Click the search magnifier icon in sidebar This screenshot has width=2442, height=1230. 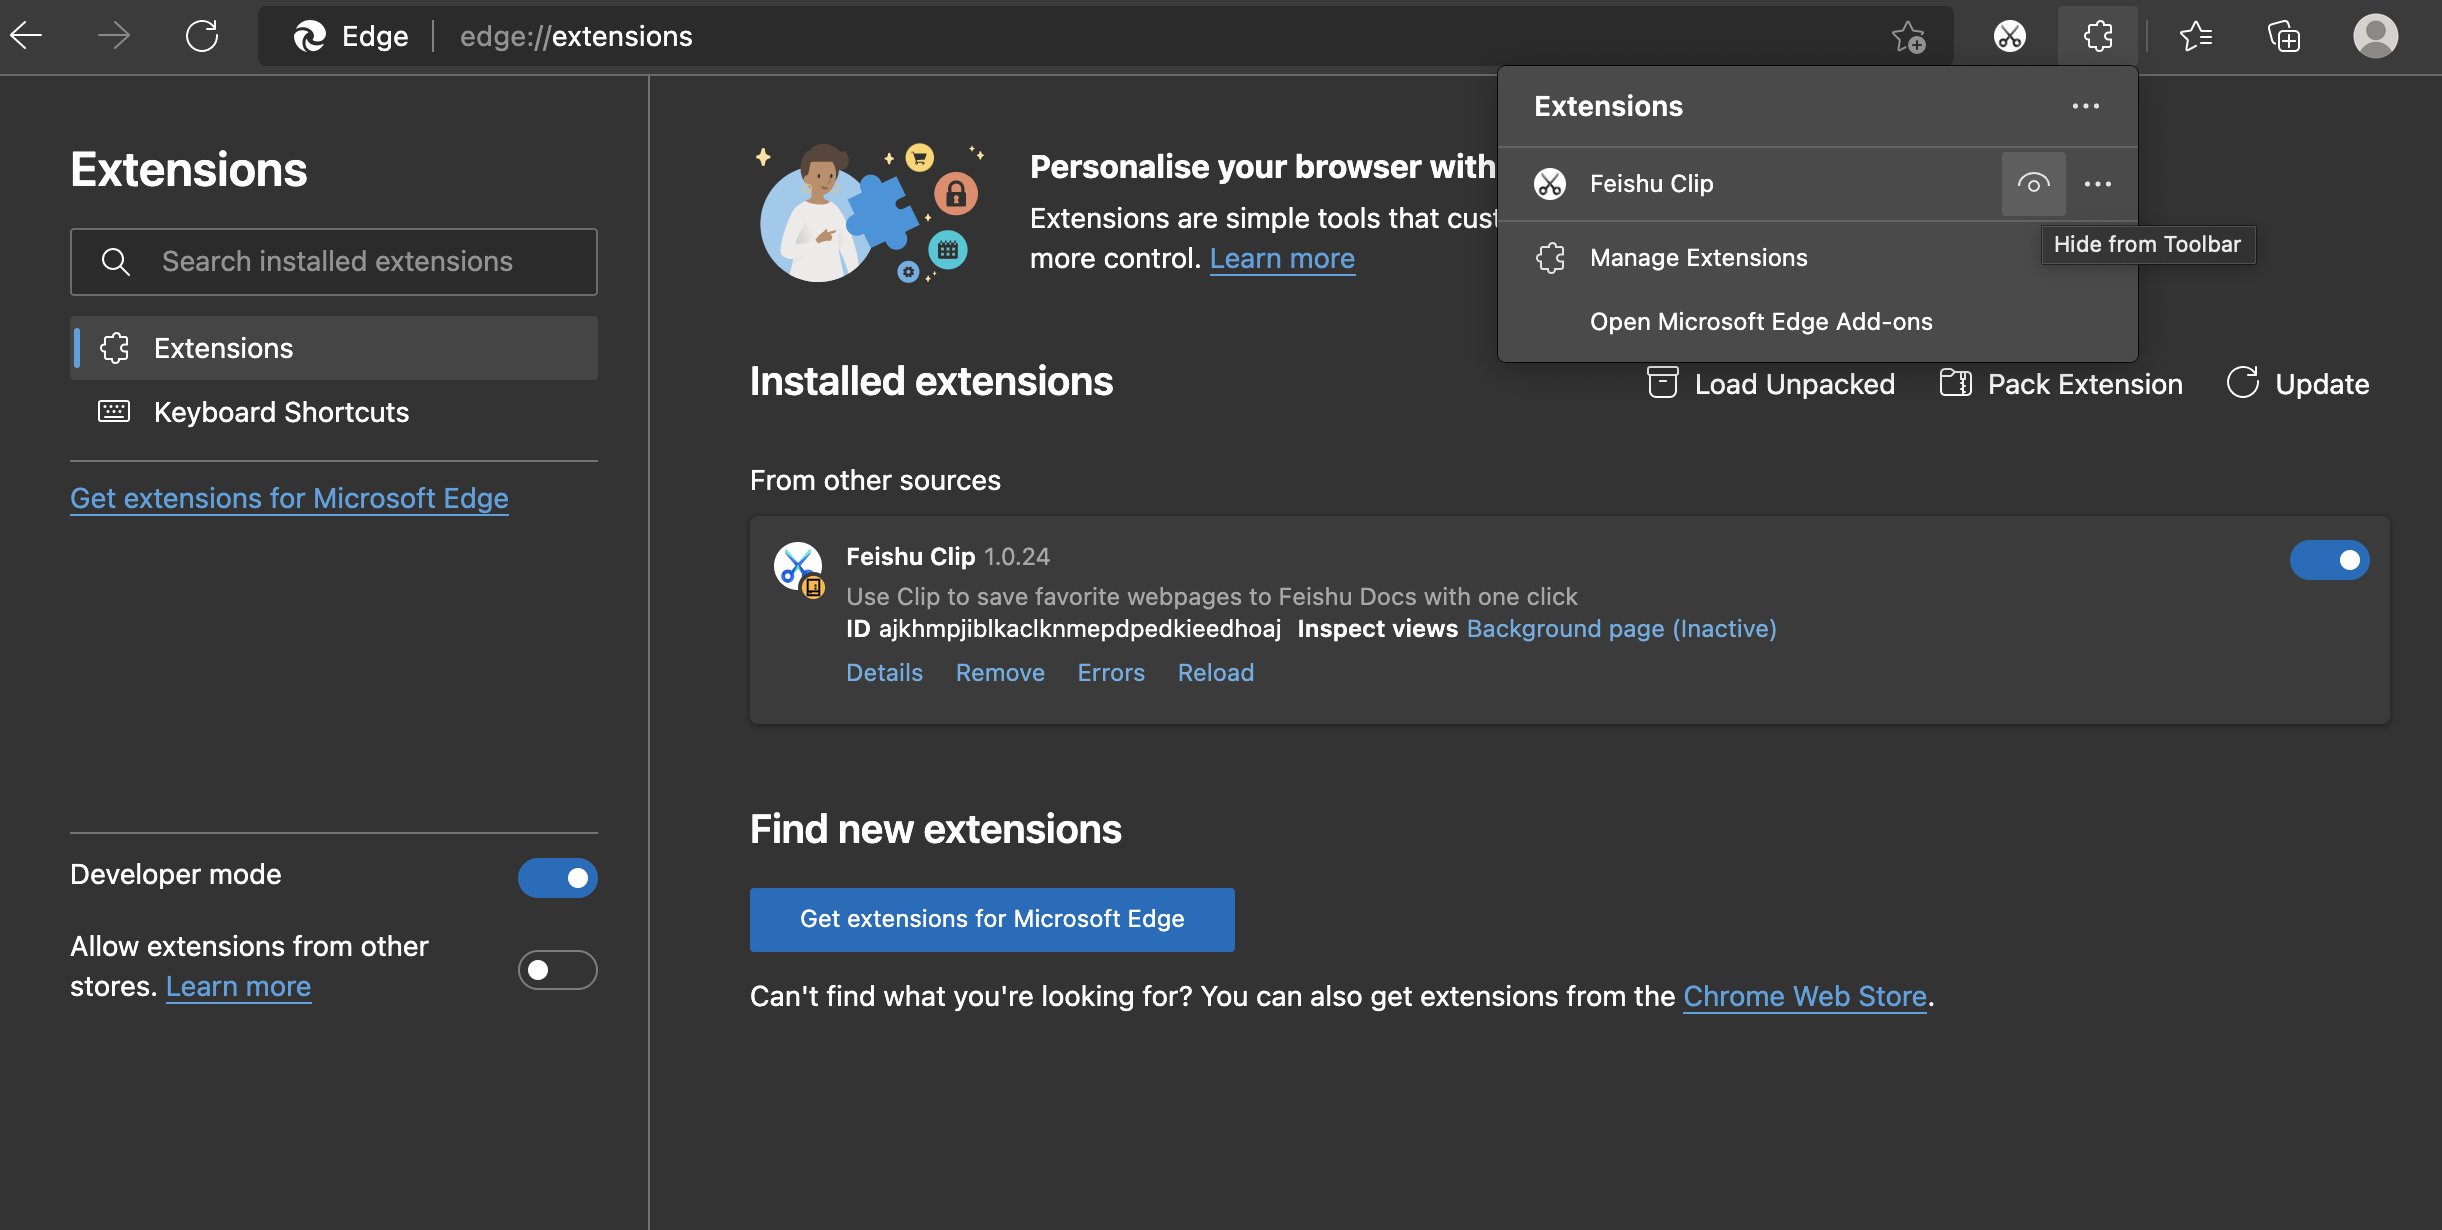click(116, 262)
